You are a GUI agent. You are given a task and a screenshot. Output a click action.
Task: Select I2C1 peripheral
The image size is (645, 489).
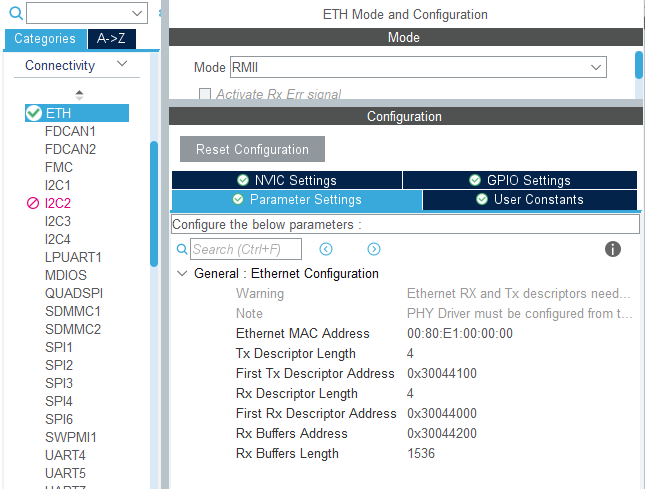(x=58, y=185)
